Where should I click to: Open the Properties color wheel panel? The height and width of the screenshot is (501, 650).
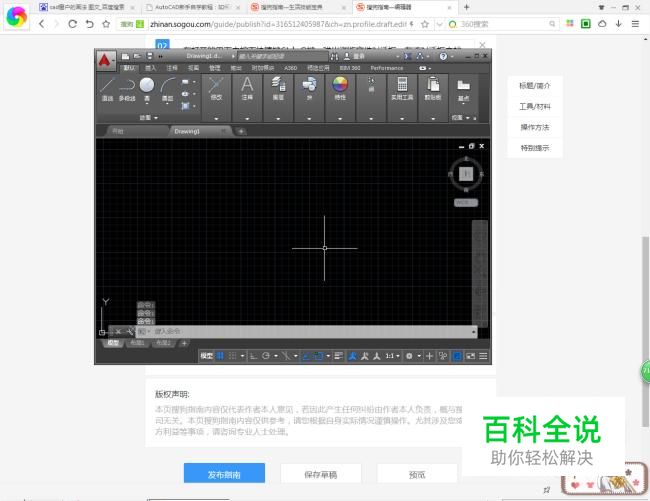coord(340,89)
